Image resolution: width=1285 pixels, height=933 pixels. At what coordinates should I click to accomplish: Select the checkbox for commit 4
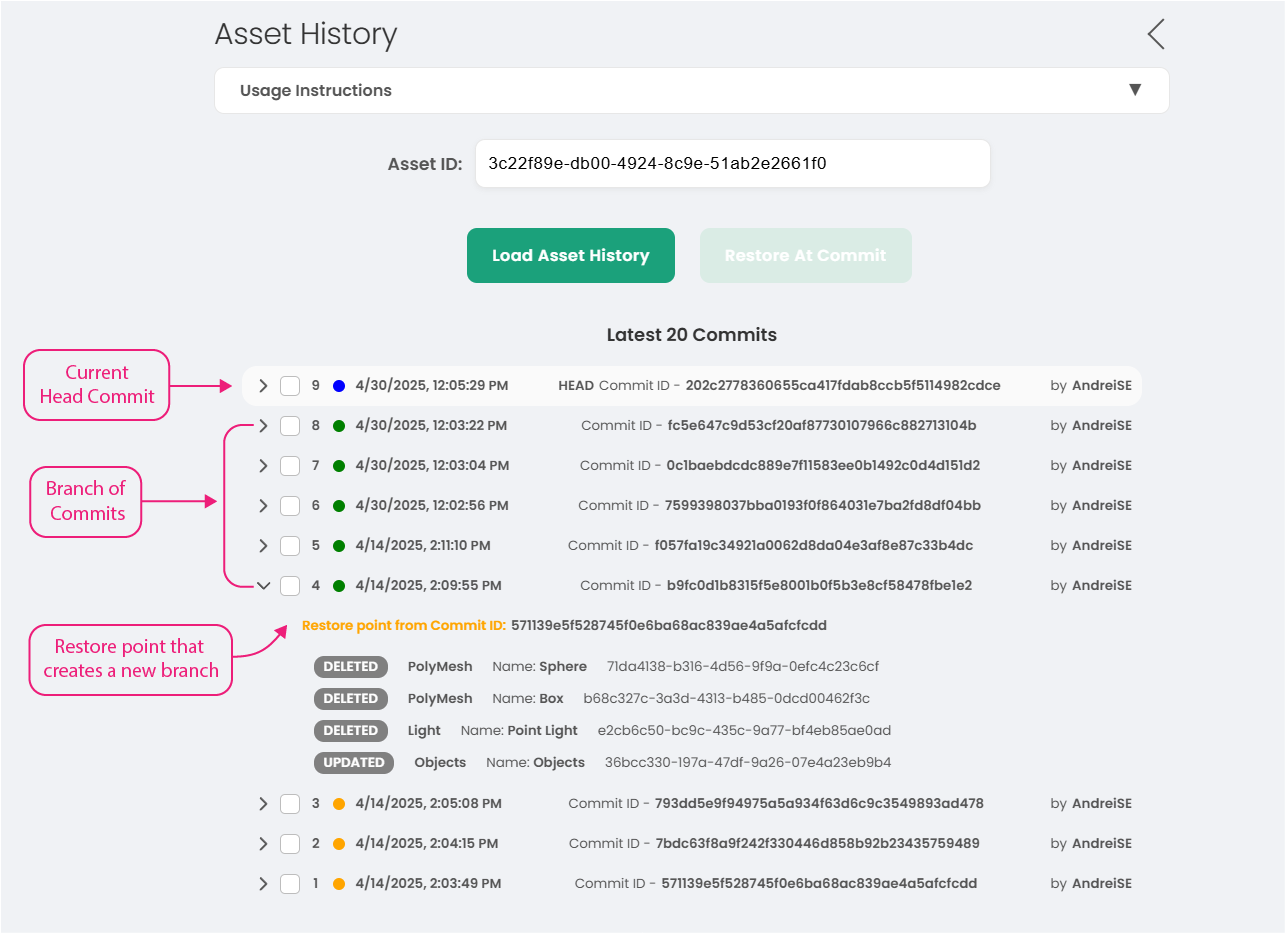[x=290, y=586]
